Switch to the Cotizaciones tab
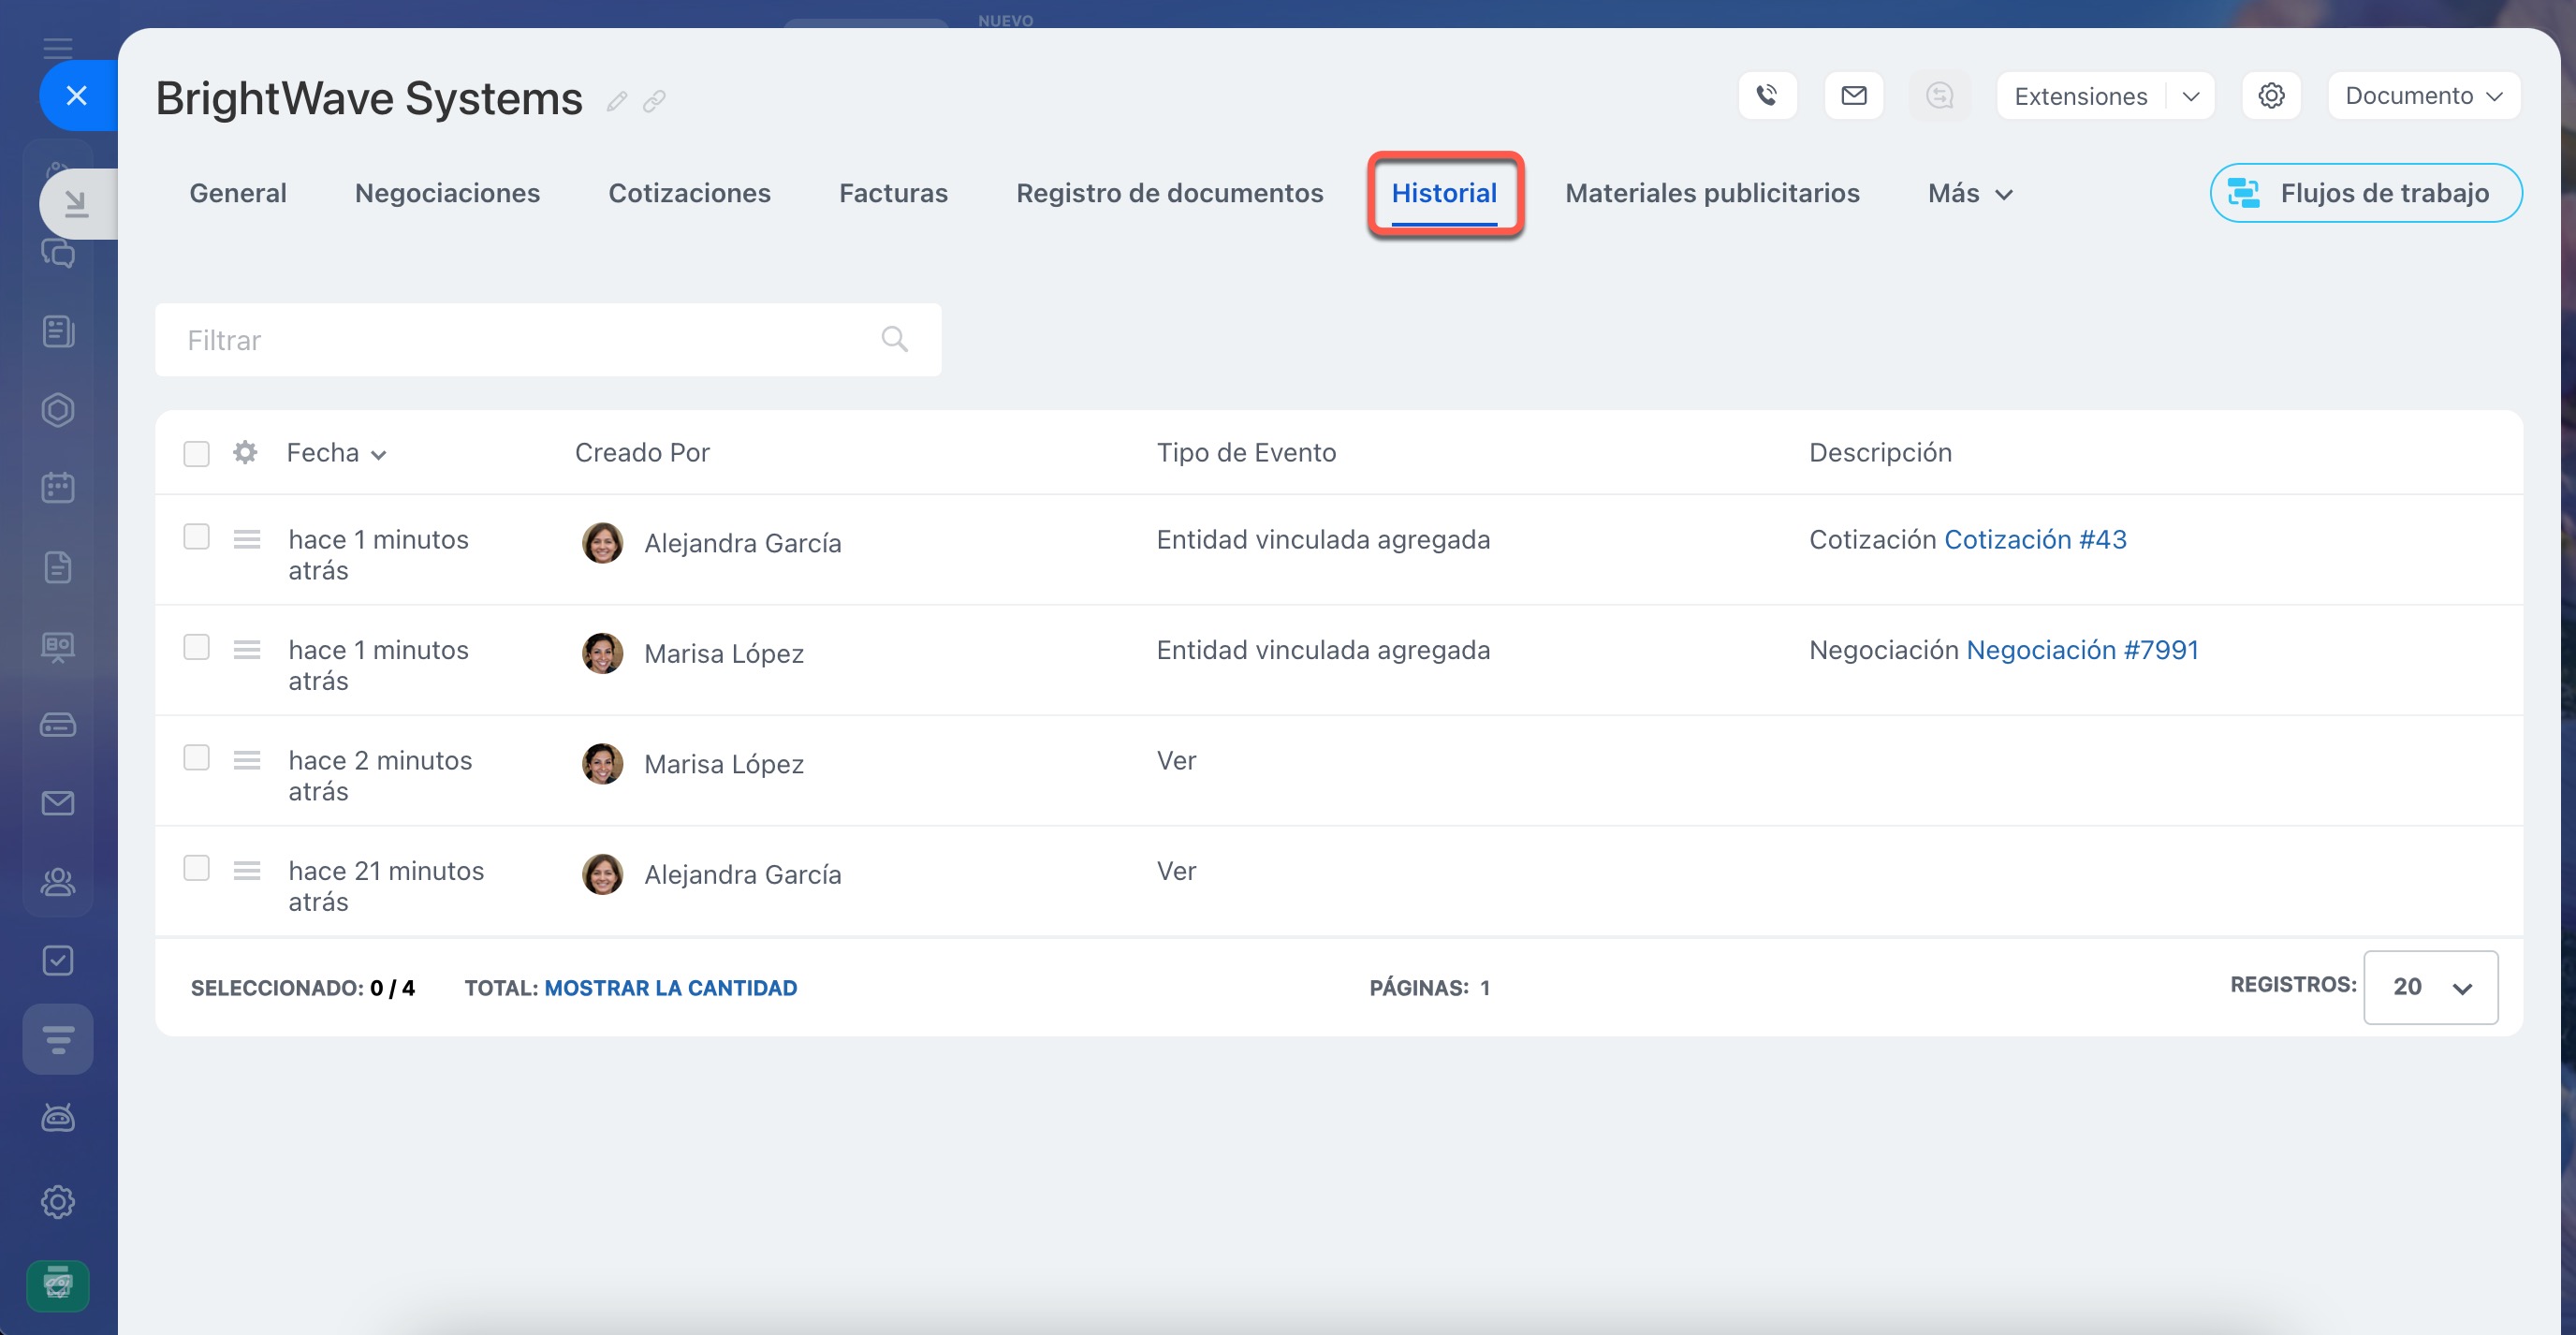This screenshot has width=2576, height=1335. tap(689, 193)
